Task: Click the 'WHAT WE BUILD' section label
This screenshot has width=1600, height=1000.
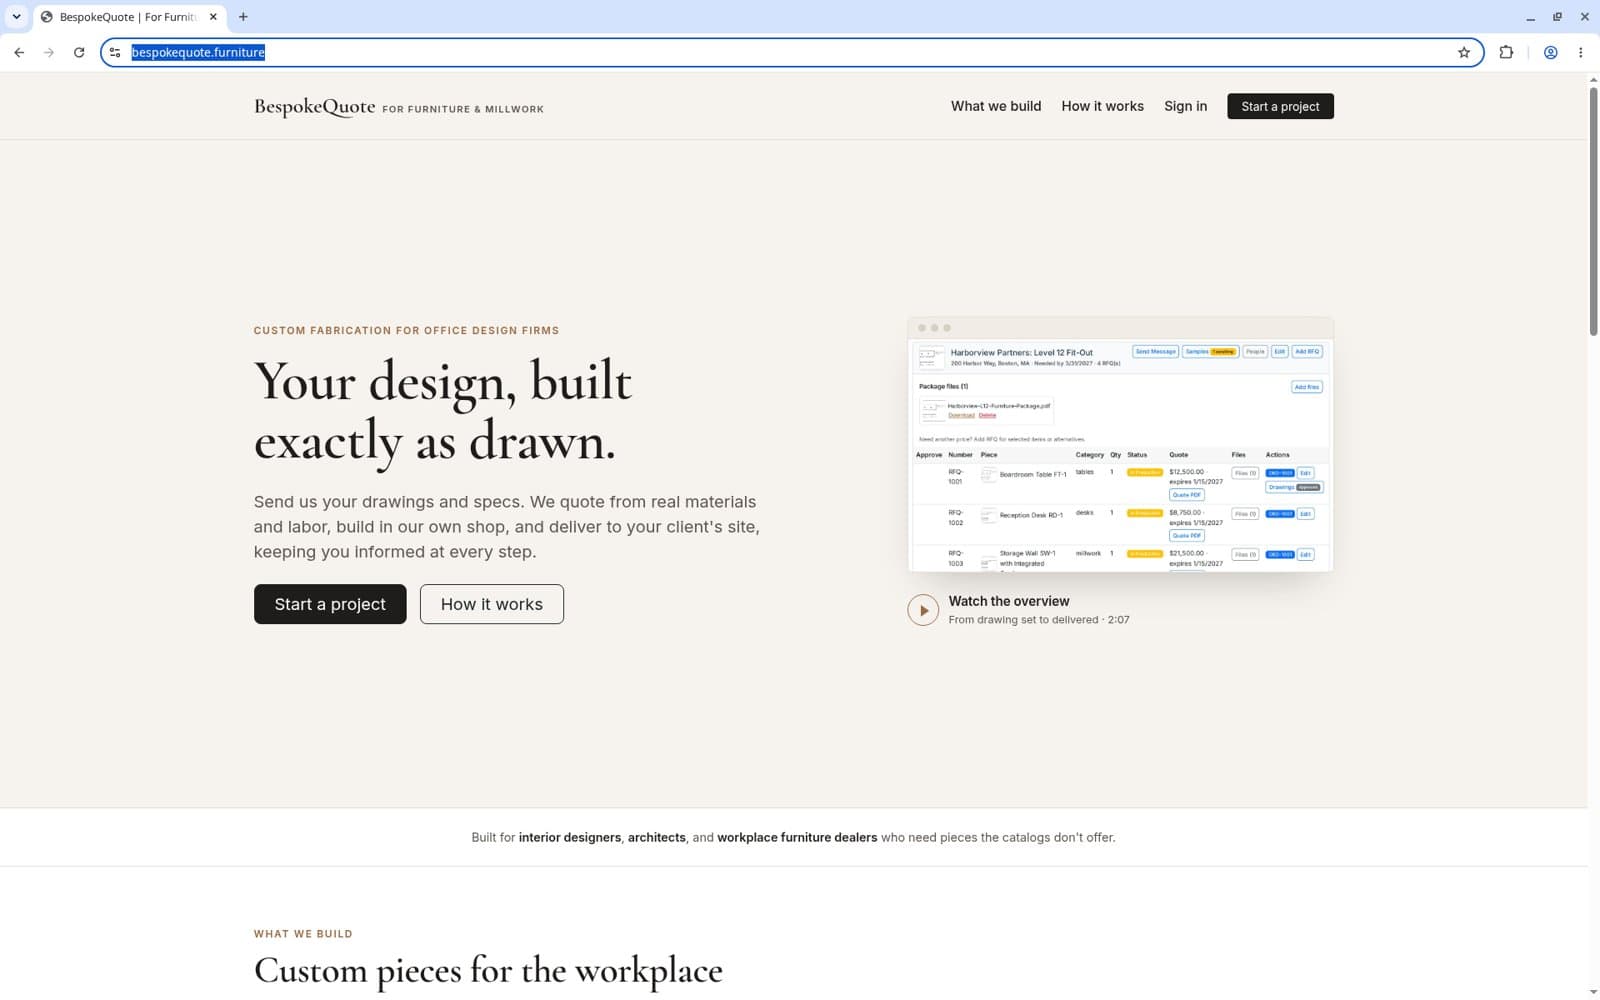Action: [303, 934]
